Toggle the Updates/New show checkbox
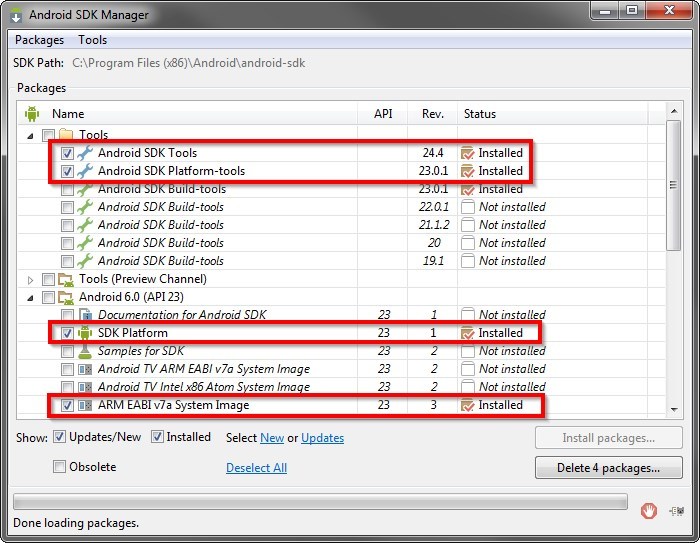The image size is (700, 543). 59,437
